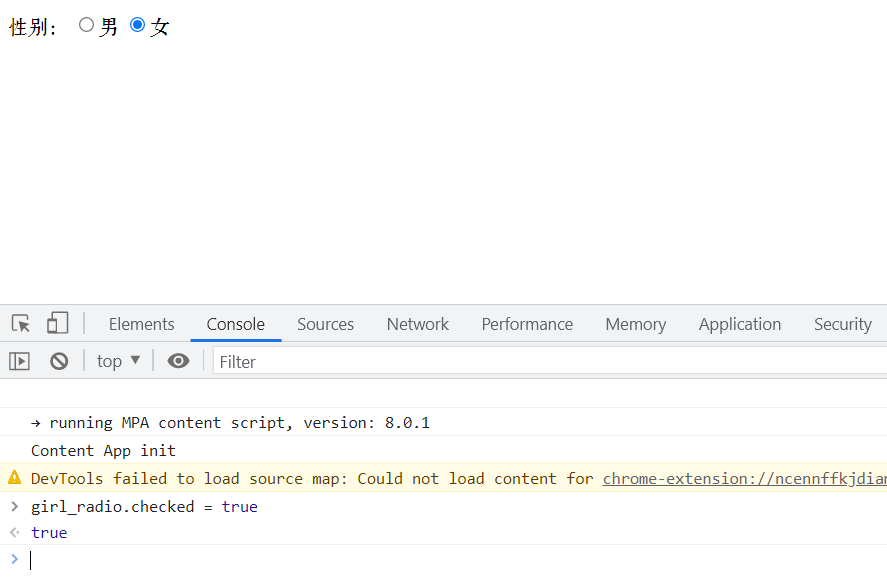
Task: Clear the console with the ban icon
Action: coord(59,361)
